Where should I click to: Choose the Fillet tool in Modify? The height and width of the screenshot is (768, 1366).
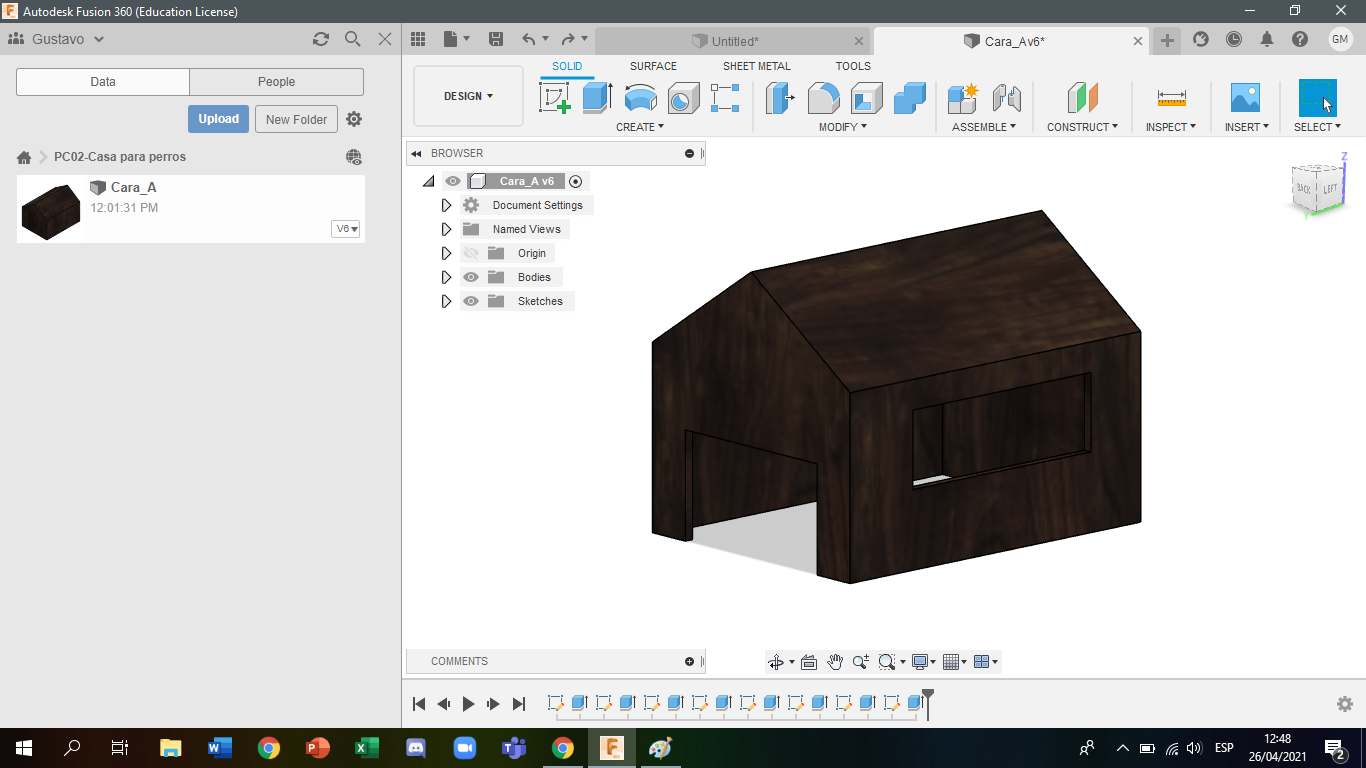[x=823, y=98]
